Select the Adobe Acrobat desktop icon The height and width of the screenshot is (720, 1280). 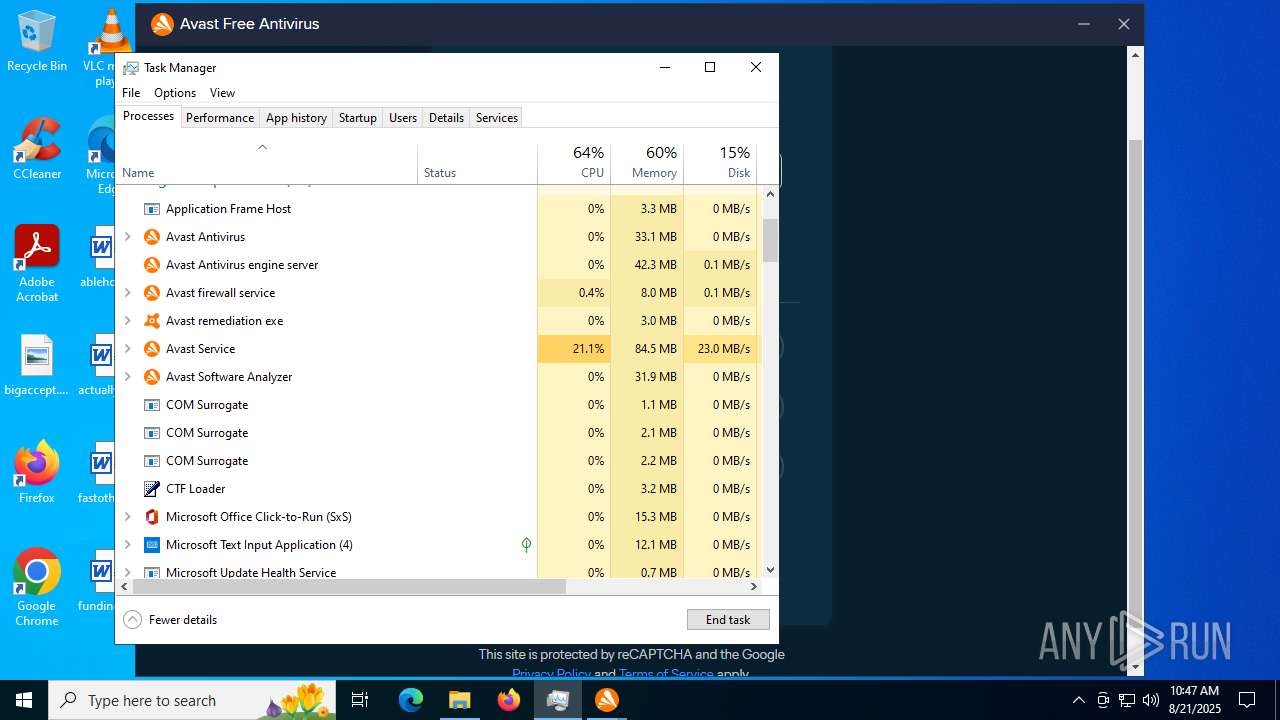click(x=37, y=264)
